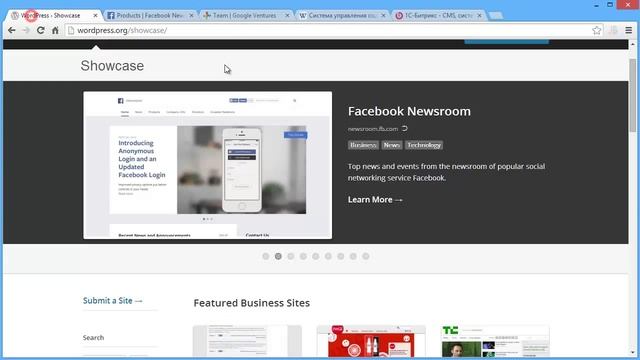Click Learn More link

[x=375, y=200]
